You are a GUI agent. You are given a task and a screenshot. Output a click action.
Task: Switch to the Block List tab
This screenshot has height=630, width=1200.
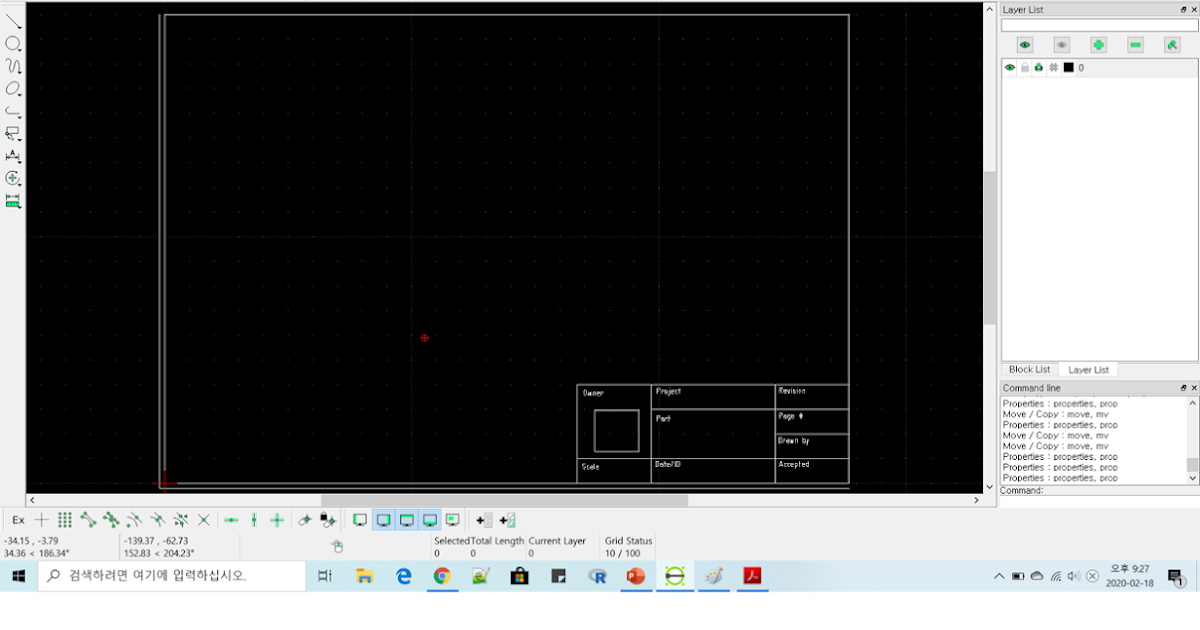(x=1029, y=369)
